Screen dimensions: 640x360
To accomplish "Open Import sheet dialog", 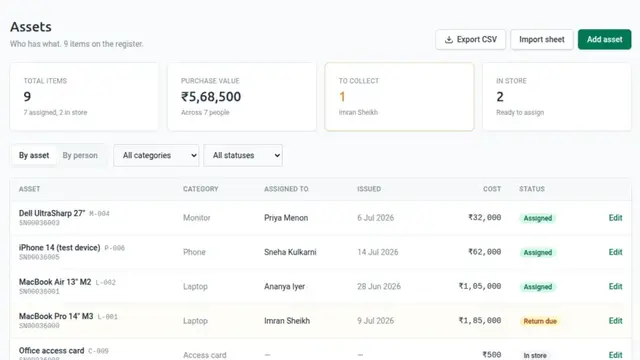I will pos(542,40).
